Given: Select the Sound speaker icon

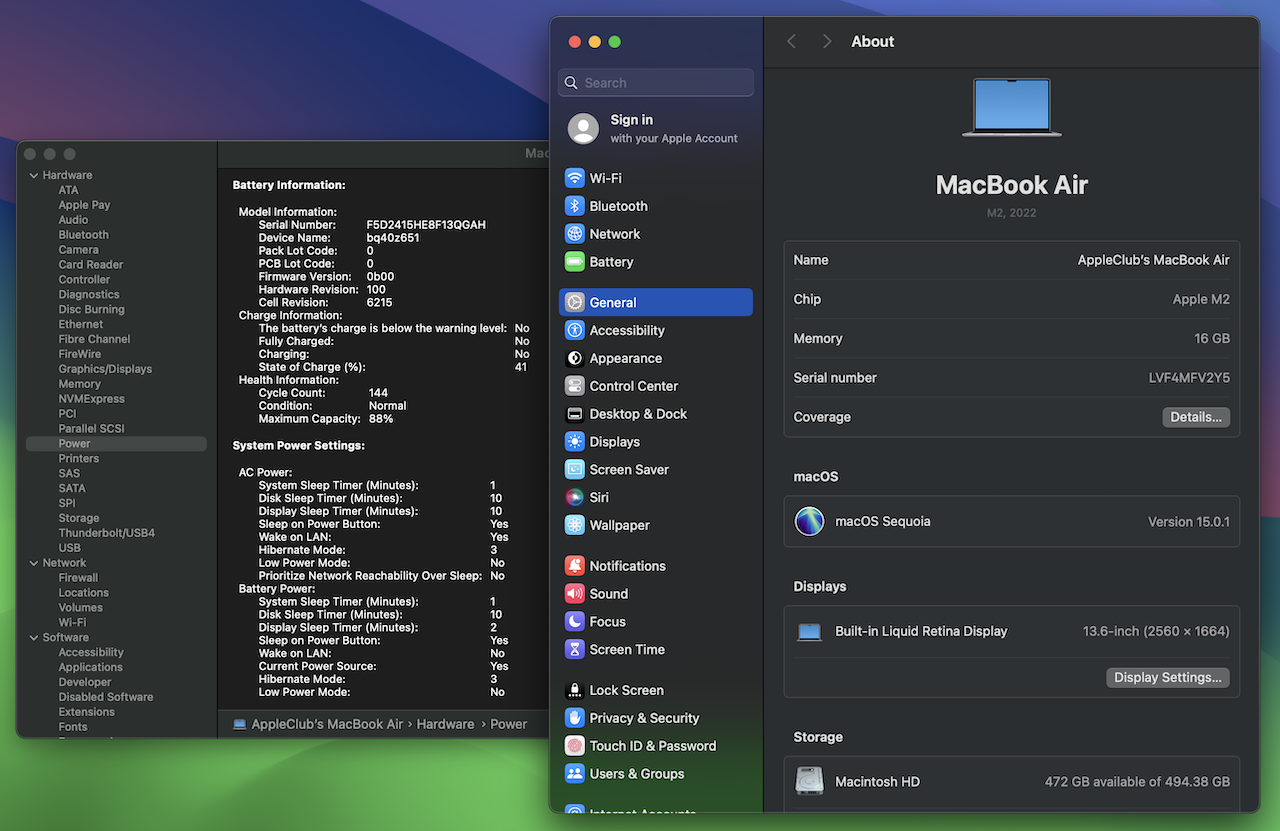Looking at the screenshot, I should coord(574,594).
